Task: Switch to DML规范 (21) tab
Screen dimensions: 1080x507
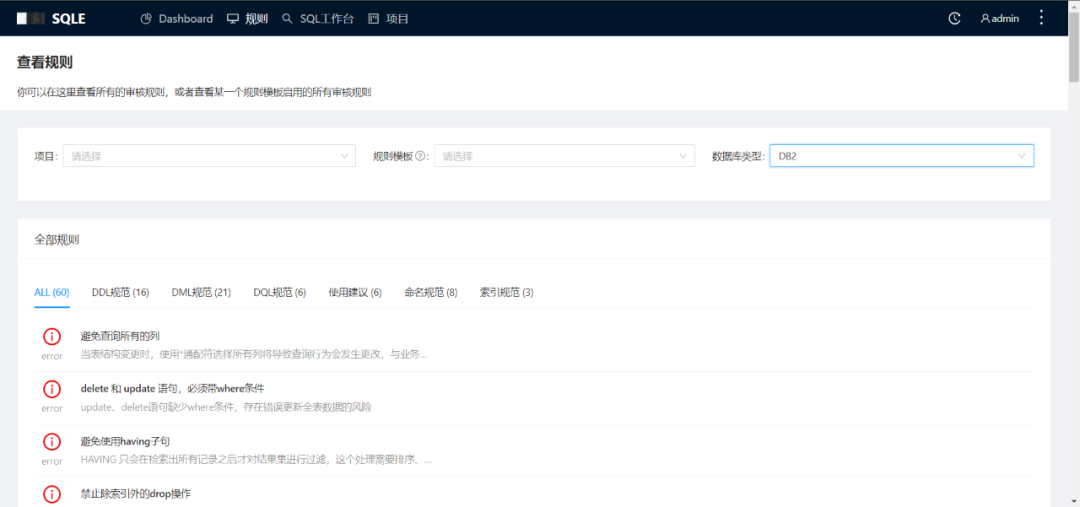Action: point(201,293)
